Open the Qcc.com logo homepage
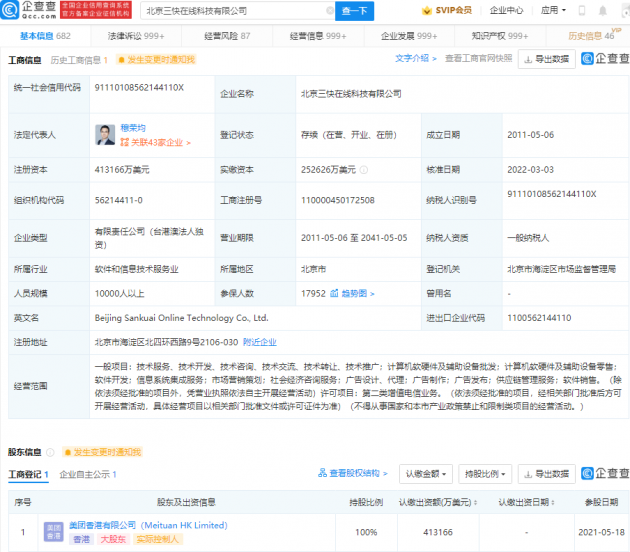630x552 pixels. 28,10
